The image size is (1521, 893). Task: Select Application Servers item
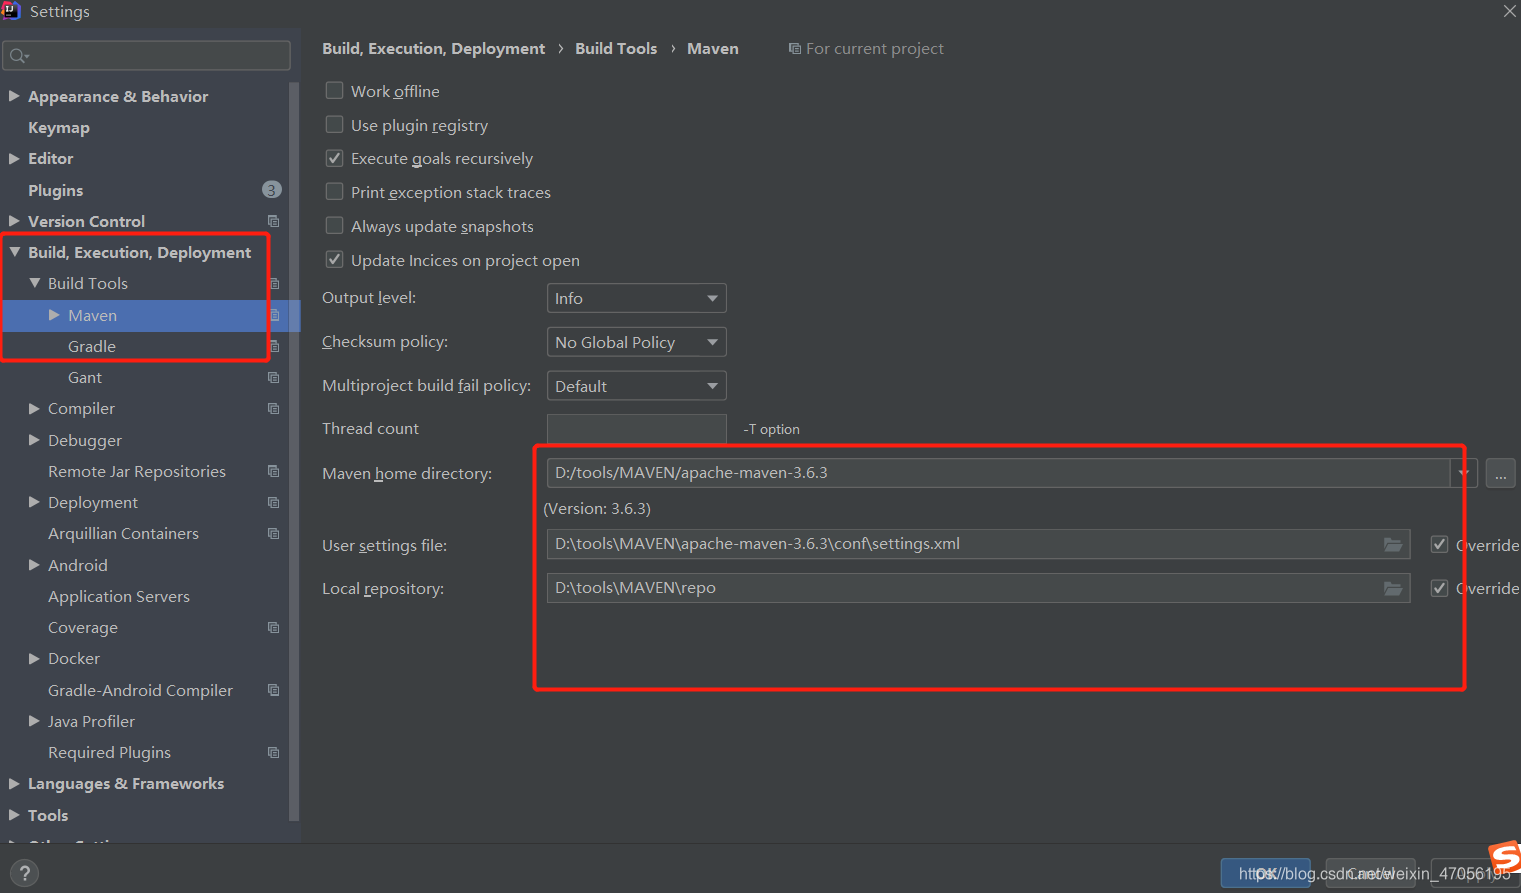[x=119, y=596]
